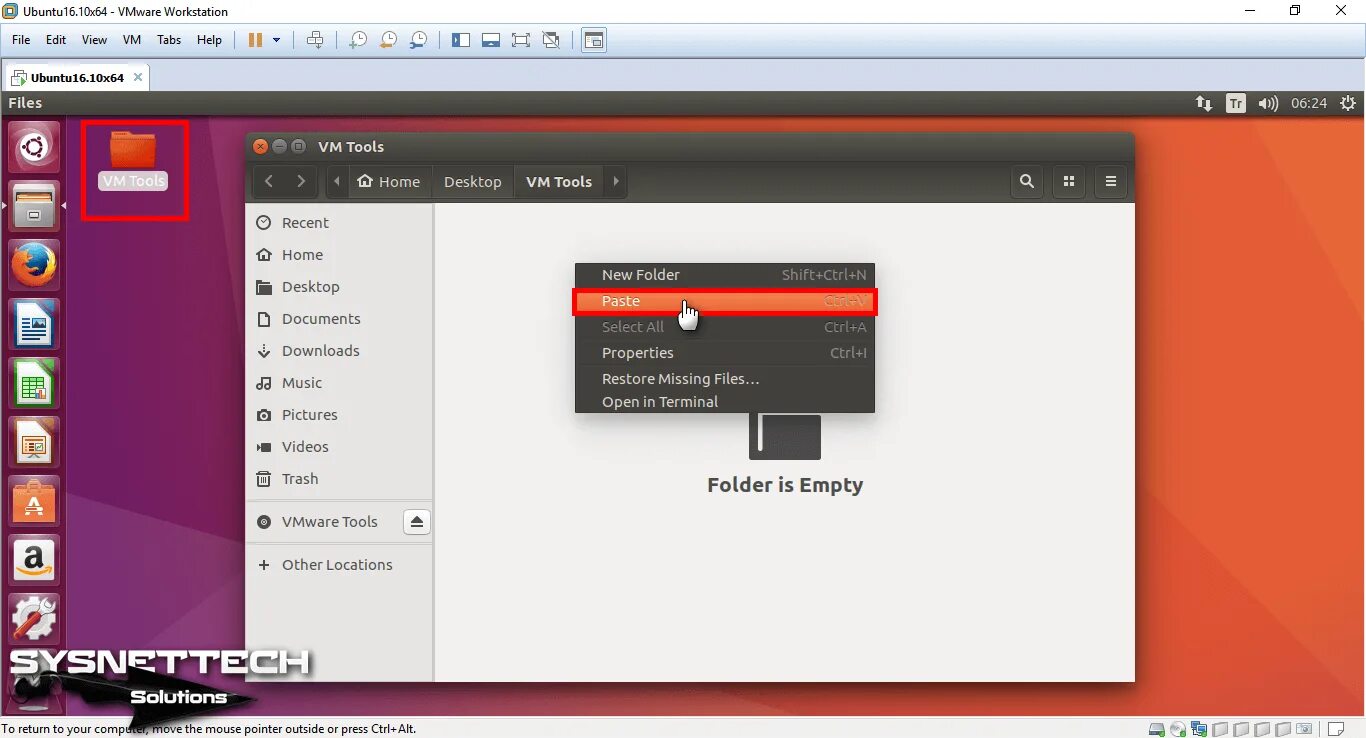
Task: Close the Ubuntu16.10x64 tab
Action: (x=138, y=77)
